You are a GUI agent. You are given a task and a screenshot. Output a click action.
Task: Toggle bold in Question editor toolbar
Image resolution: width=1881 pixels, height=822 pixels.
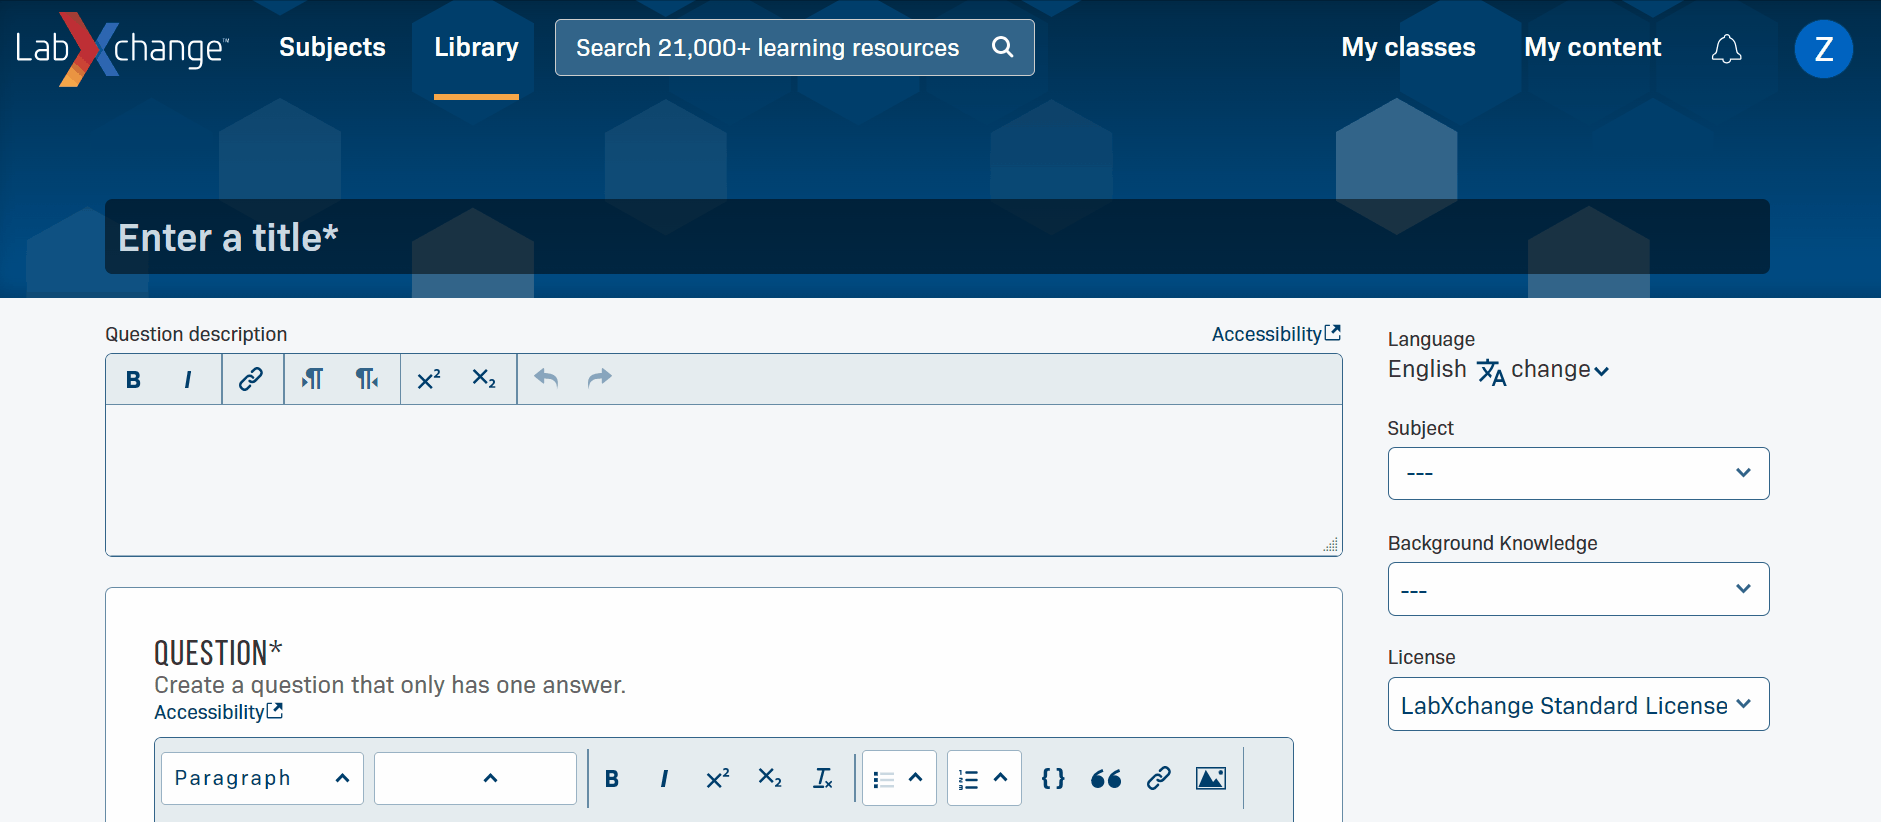pyautogui.click(x=612, y=778)
